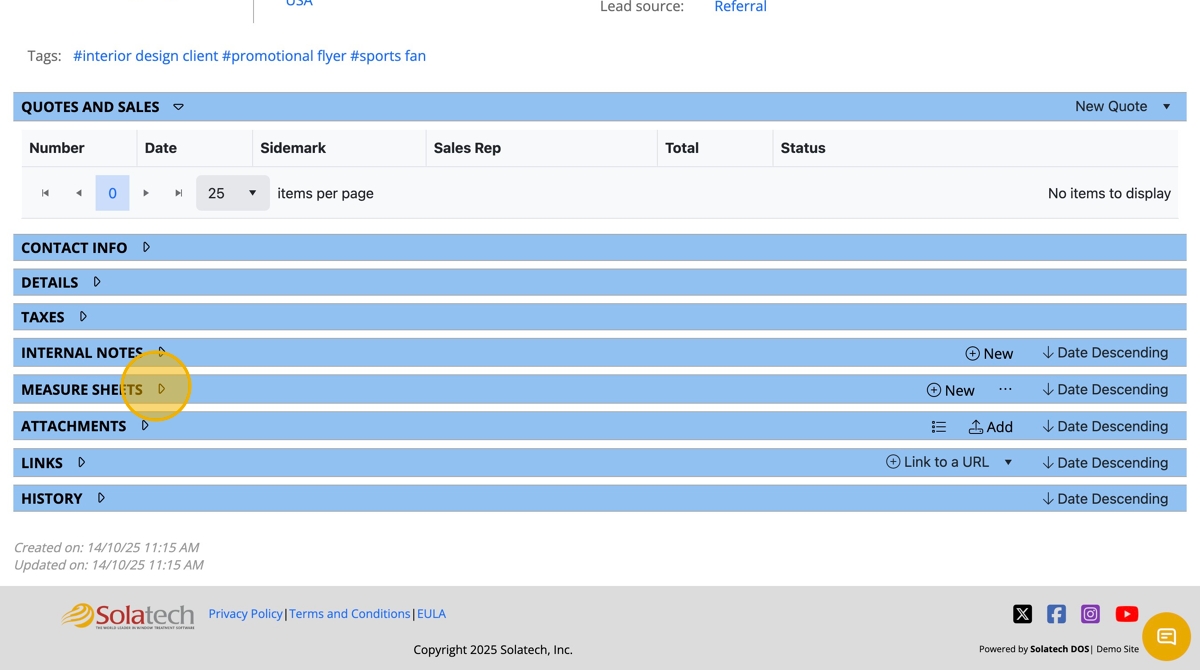Expand the History section
1200x670 pixels.
point(101,498)
